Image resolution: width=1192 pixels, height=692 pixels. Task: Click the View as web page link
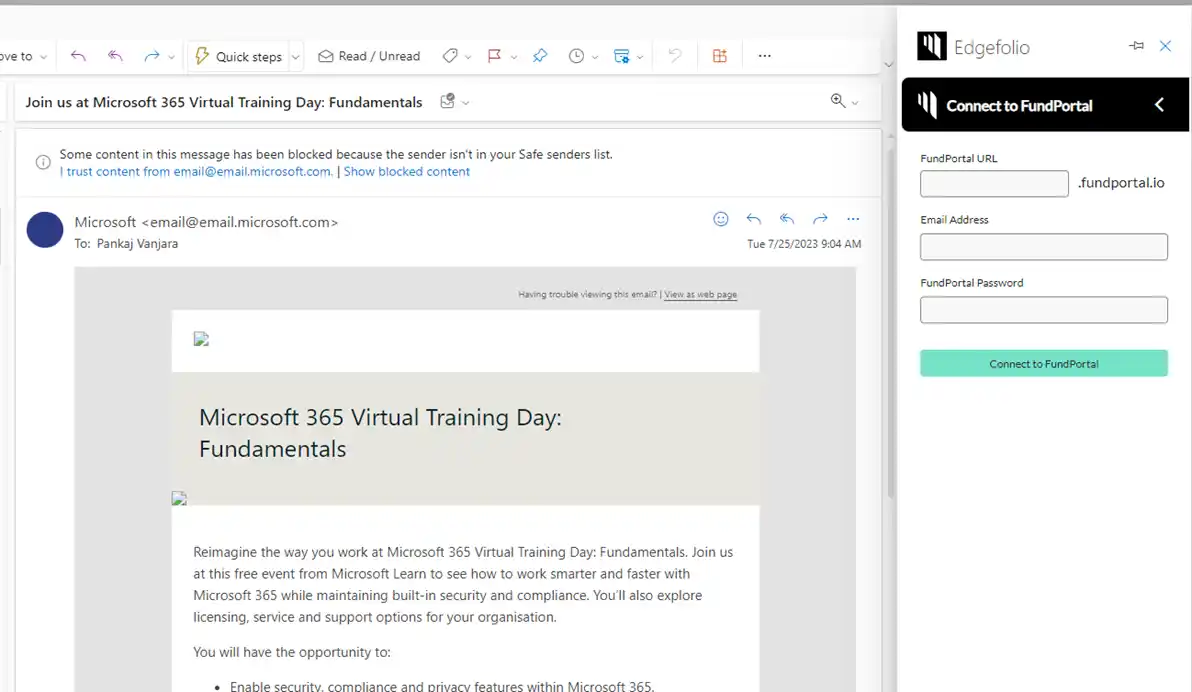(700, 294)
